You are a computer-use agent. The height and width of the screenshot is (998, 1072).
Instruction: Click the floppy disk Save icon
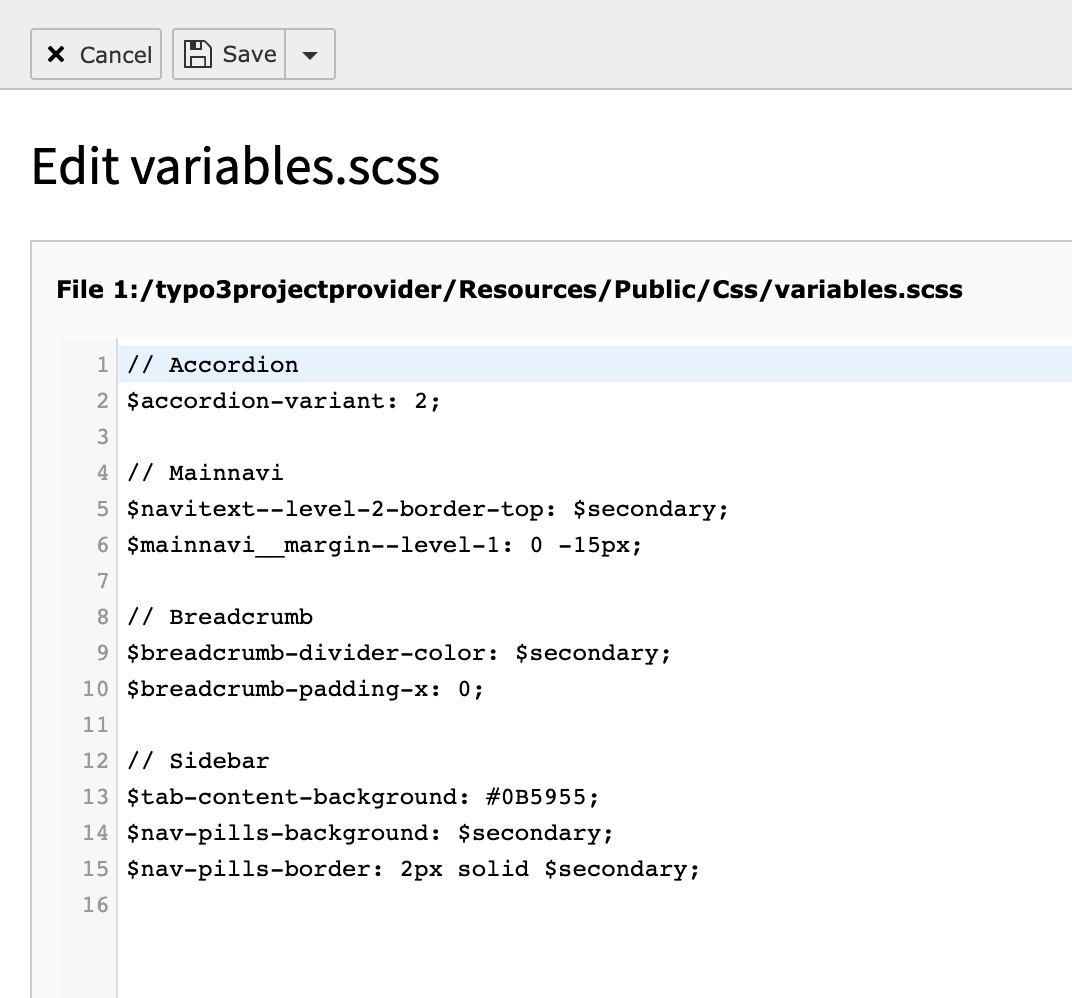198,54
